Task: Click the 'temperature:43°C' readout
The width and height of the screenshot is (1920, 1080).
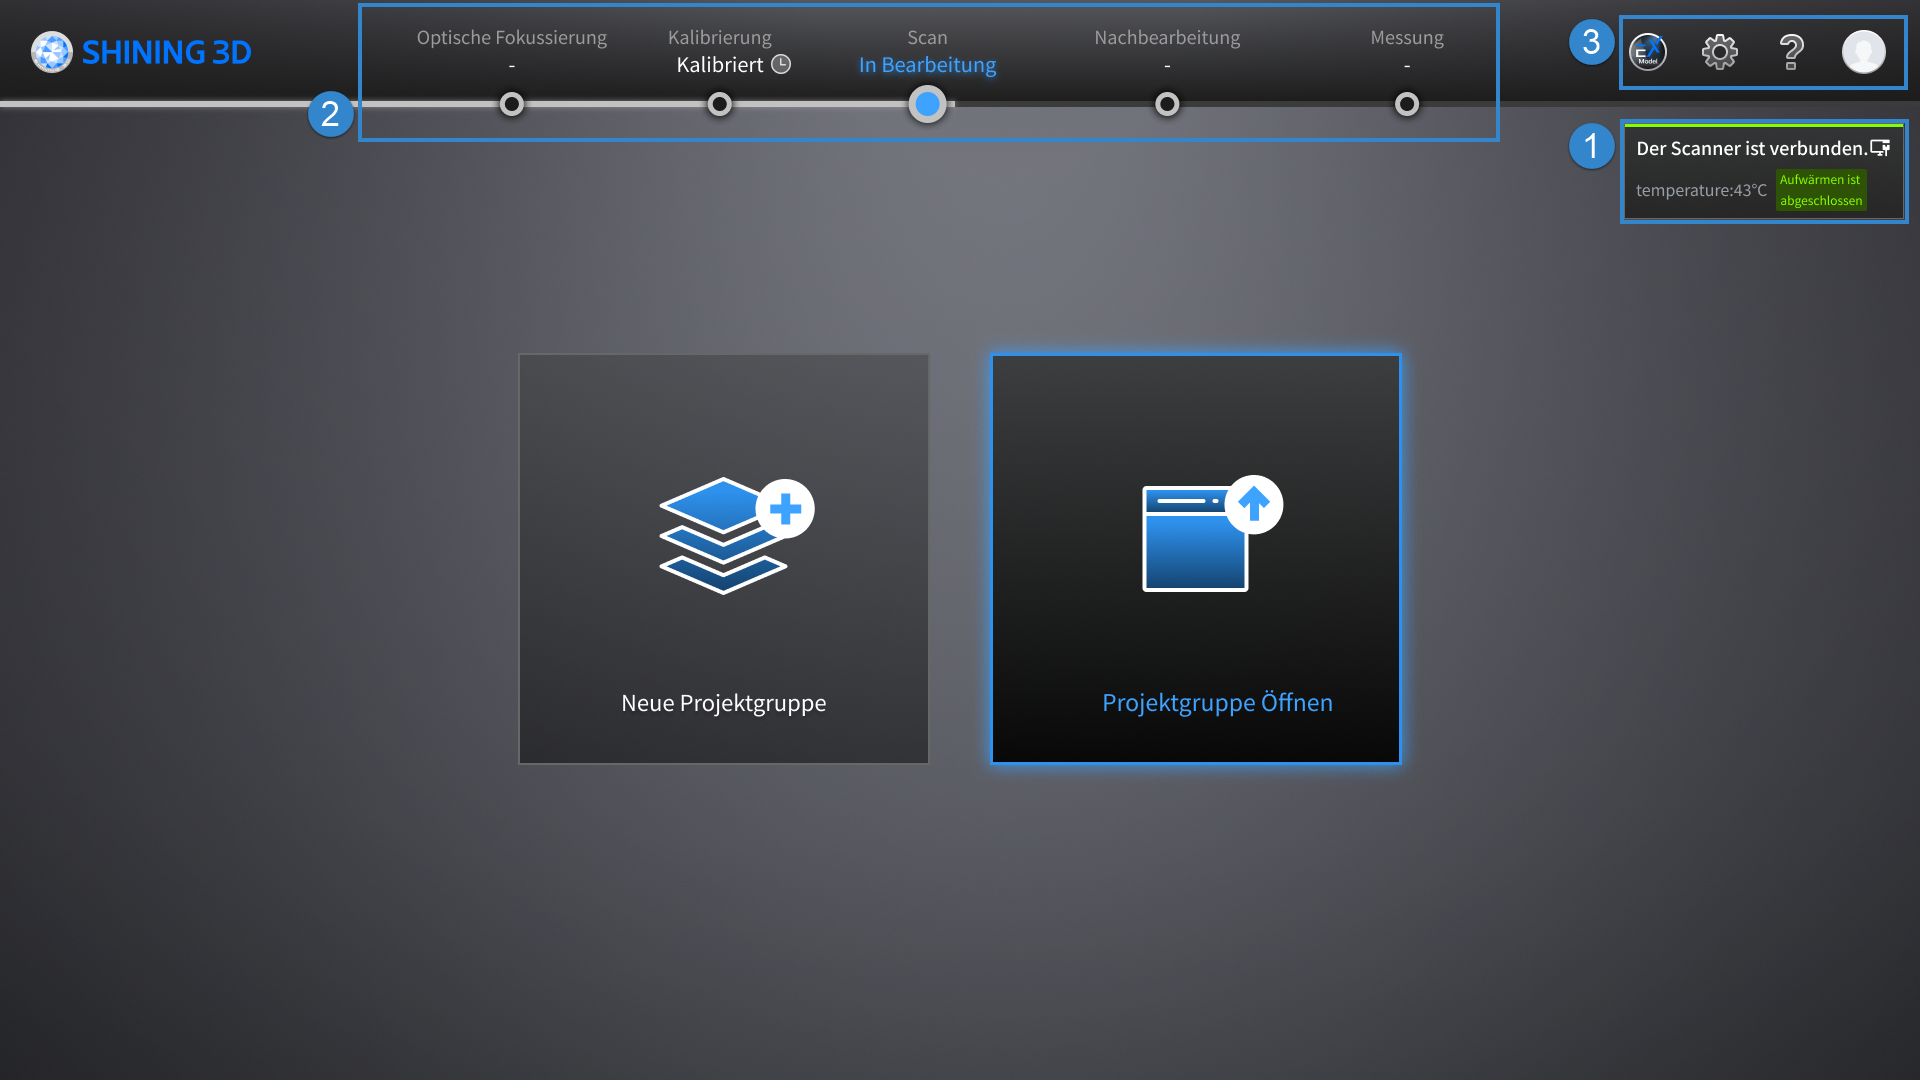Action: pyautogui.click(x=1701, y=190)
